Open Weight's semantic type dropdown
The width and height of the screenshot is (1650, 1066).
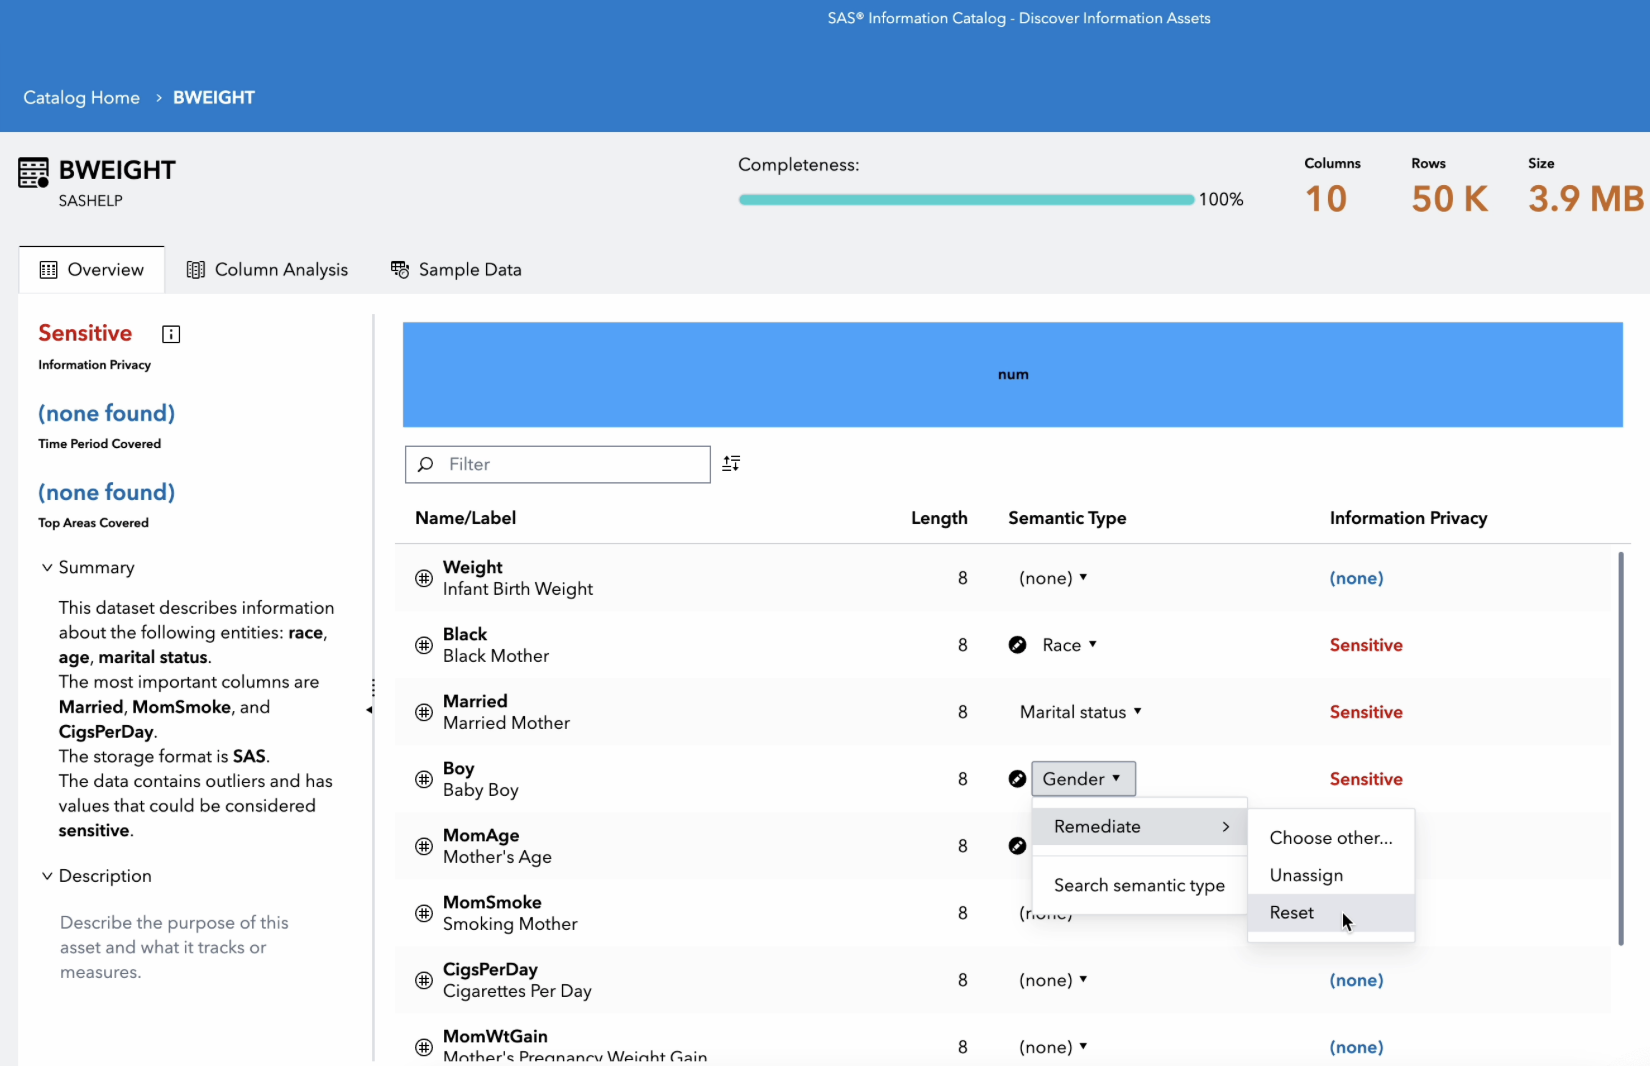click(x=1053, y=578)
